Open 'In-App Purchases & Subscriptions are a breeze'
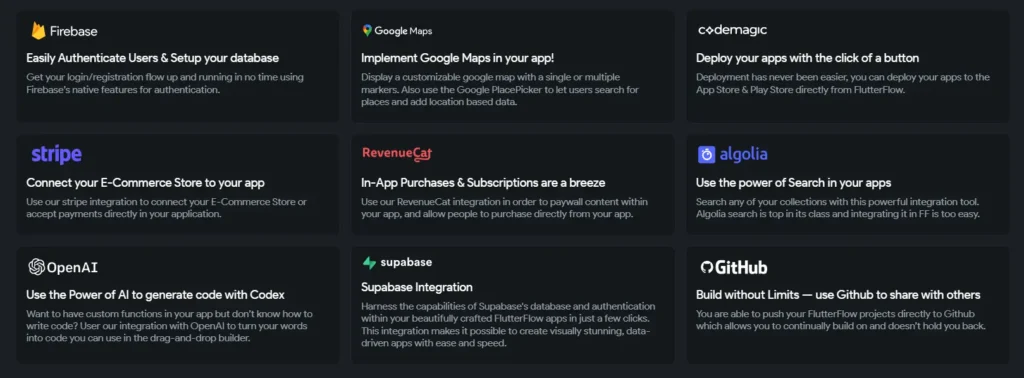1024x378 pixels. (x=483, y=183)
